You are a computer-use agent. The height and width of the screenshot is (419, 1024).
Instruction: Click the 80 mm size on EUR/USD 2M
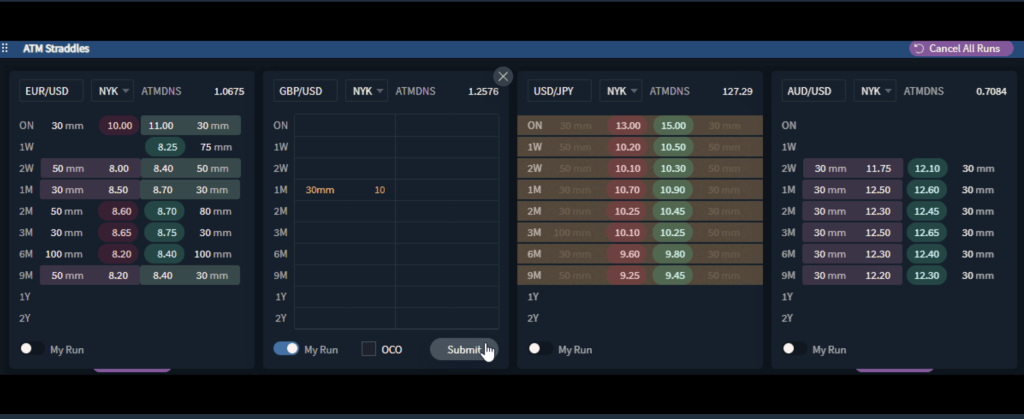216,211
